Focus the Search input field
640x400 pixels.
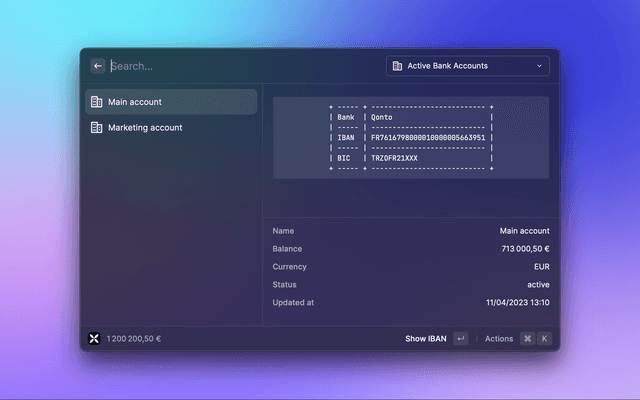240,66
